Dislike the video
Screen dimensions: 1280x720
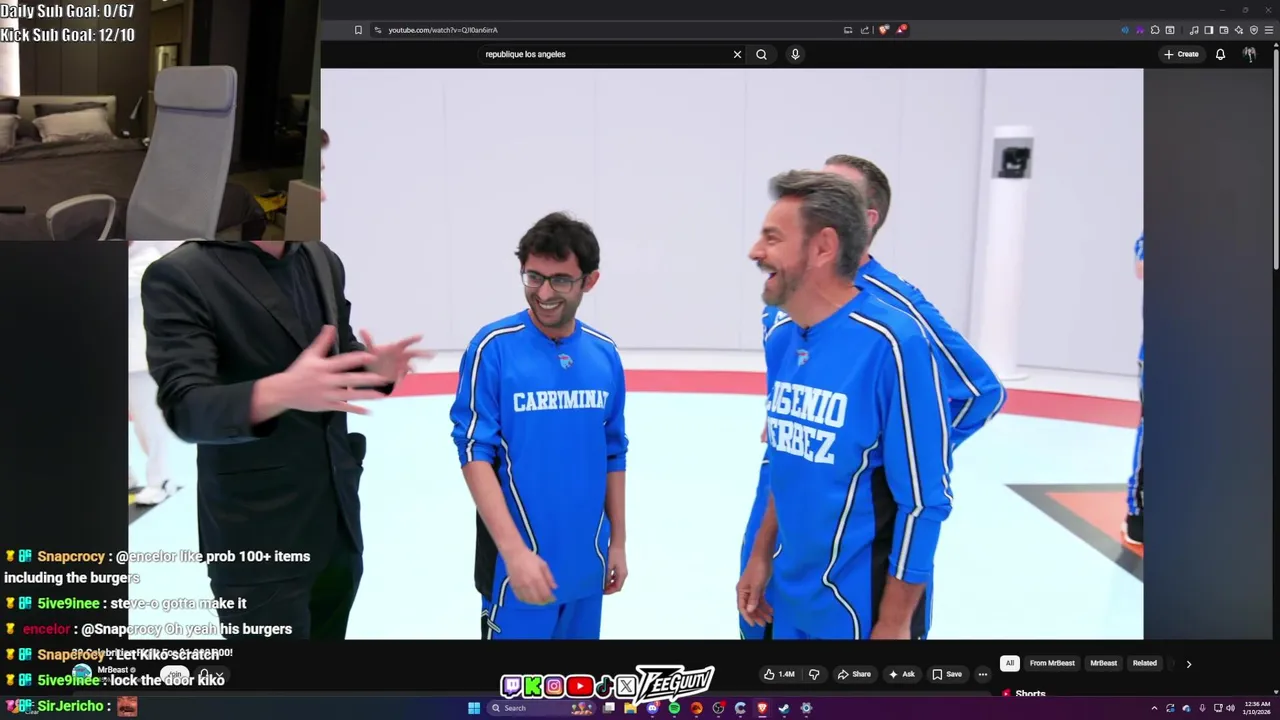coord(814,674)
